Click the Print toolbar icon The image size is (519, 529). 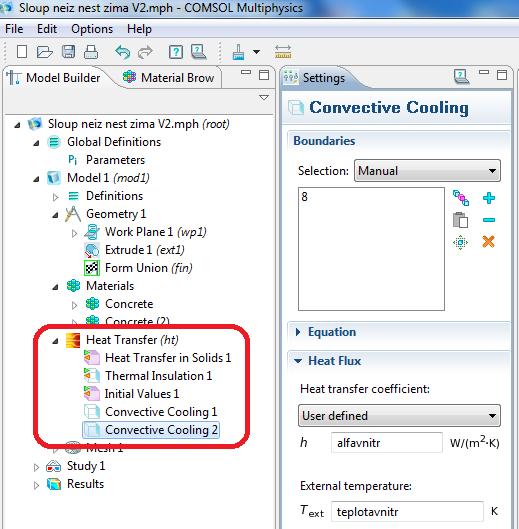[x=91, y=52]
